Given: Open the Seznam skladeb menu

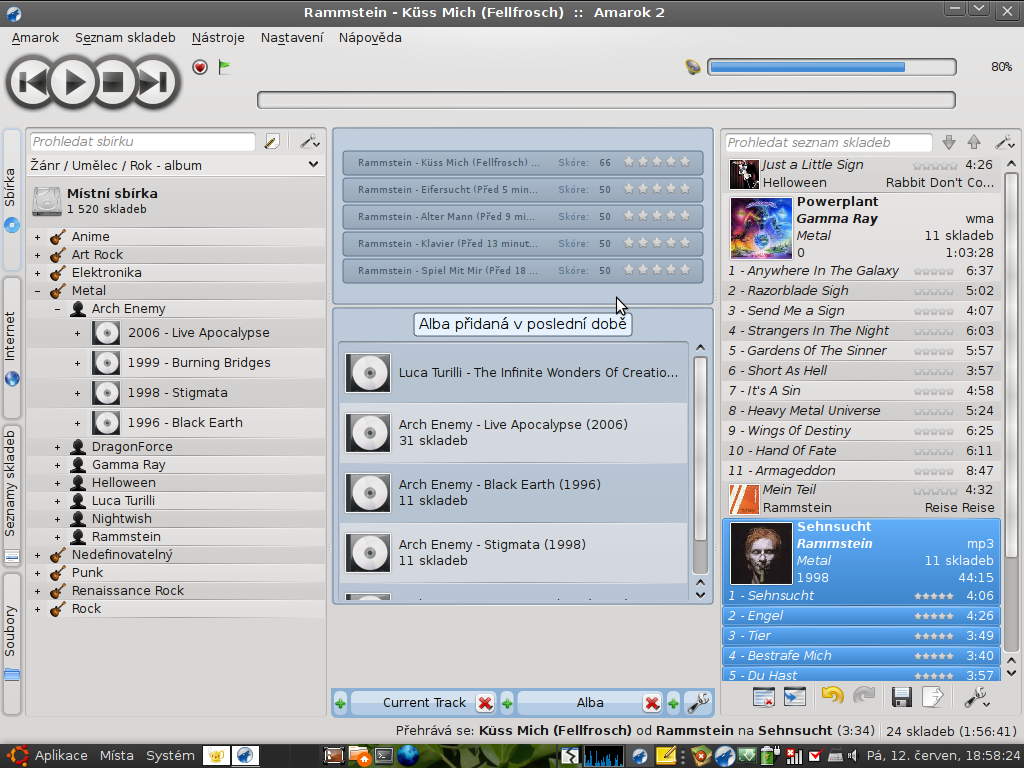Looking at the screenshot, I should click(x=125, y=38).
